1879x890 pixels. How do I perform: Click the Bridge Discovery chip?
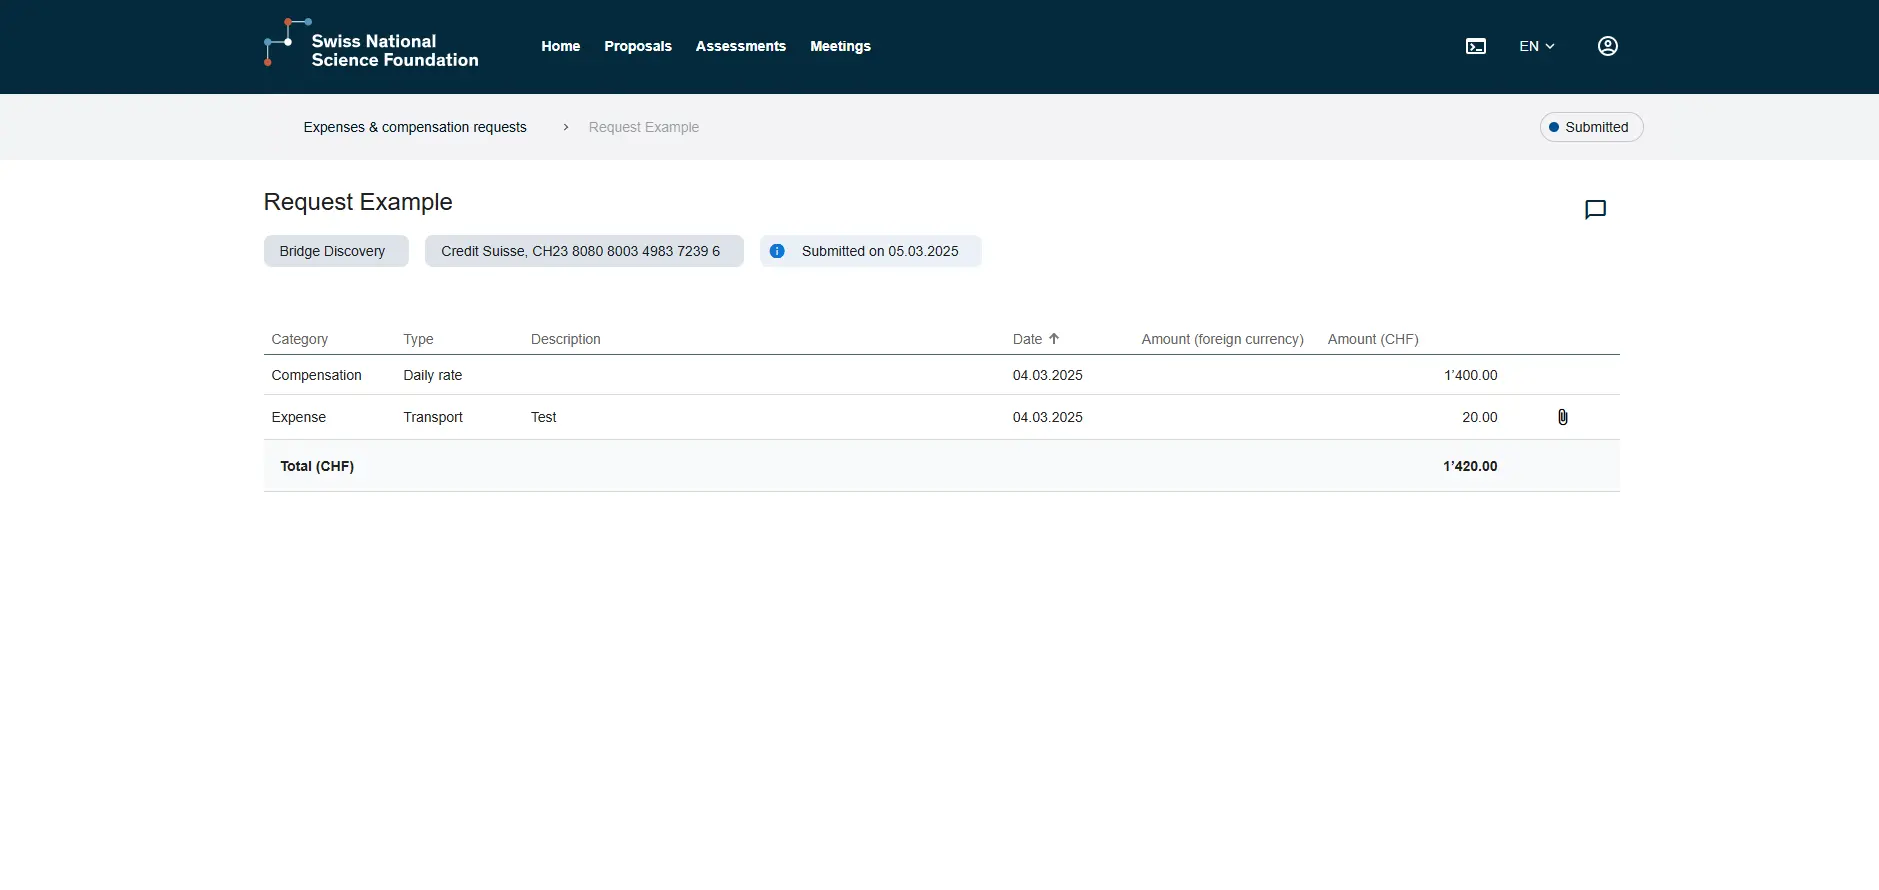coord(335,251)
